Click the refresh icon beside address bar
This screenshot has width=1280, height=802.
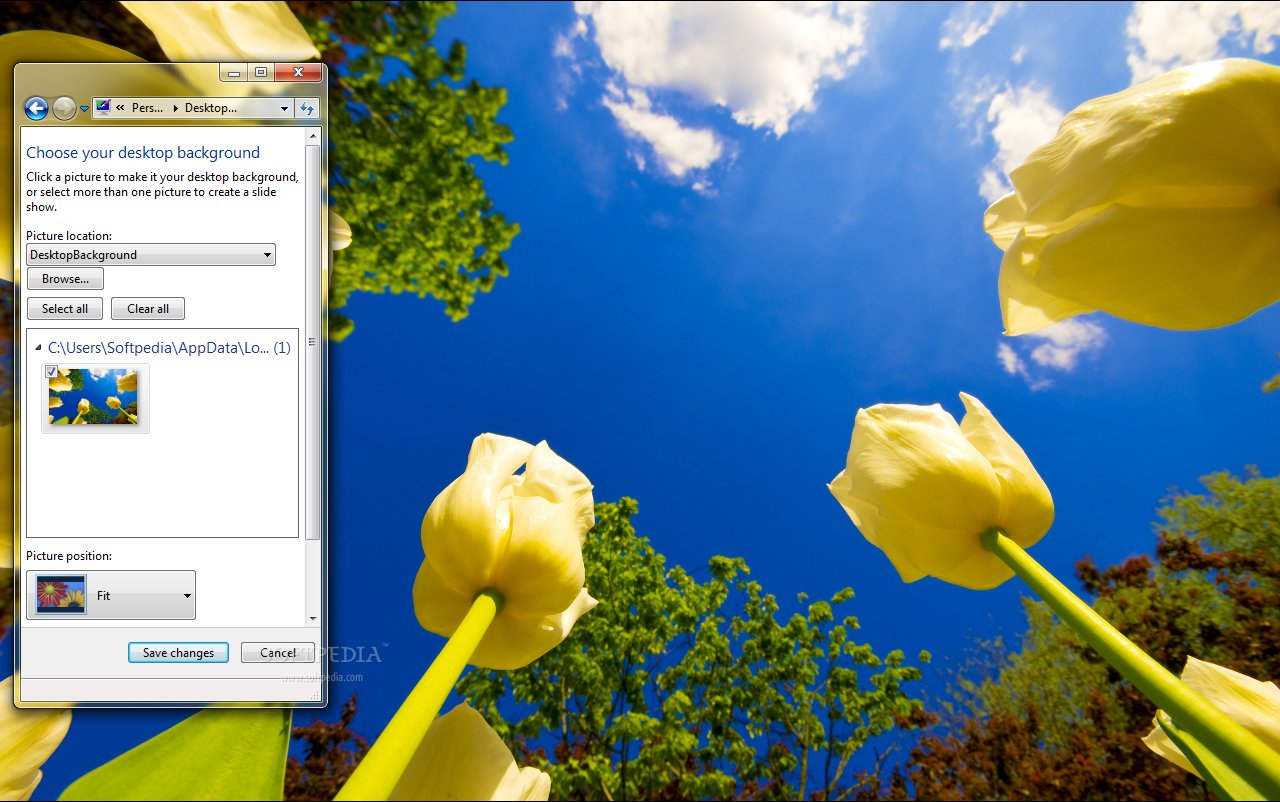click(x=307, y=108)
